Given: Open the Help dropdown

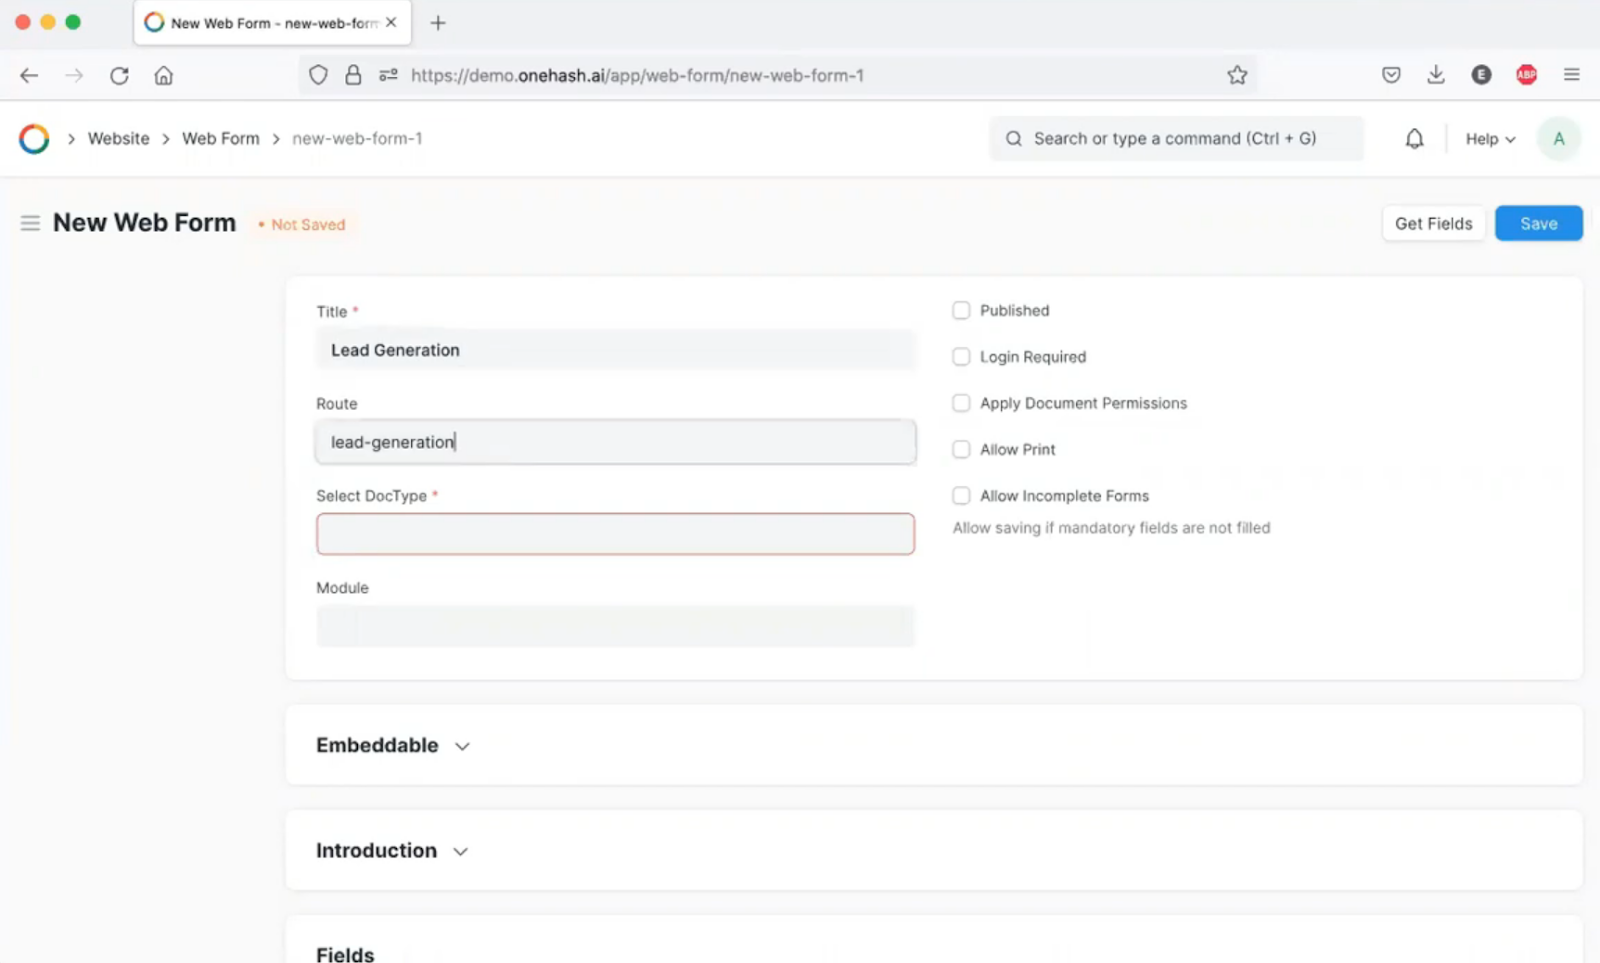Looking at the screenshot, I should 1488,138.
